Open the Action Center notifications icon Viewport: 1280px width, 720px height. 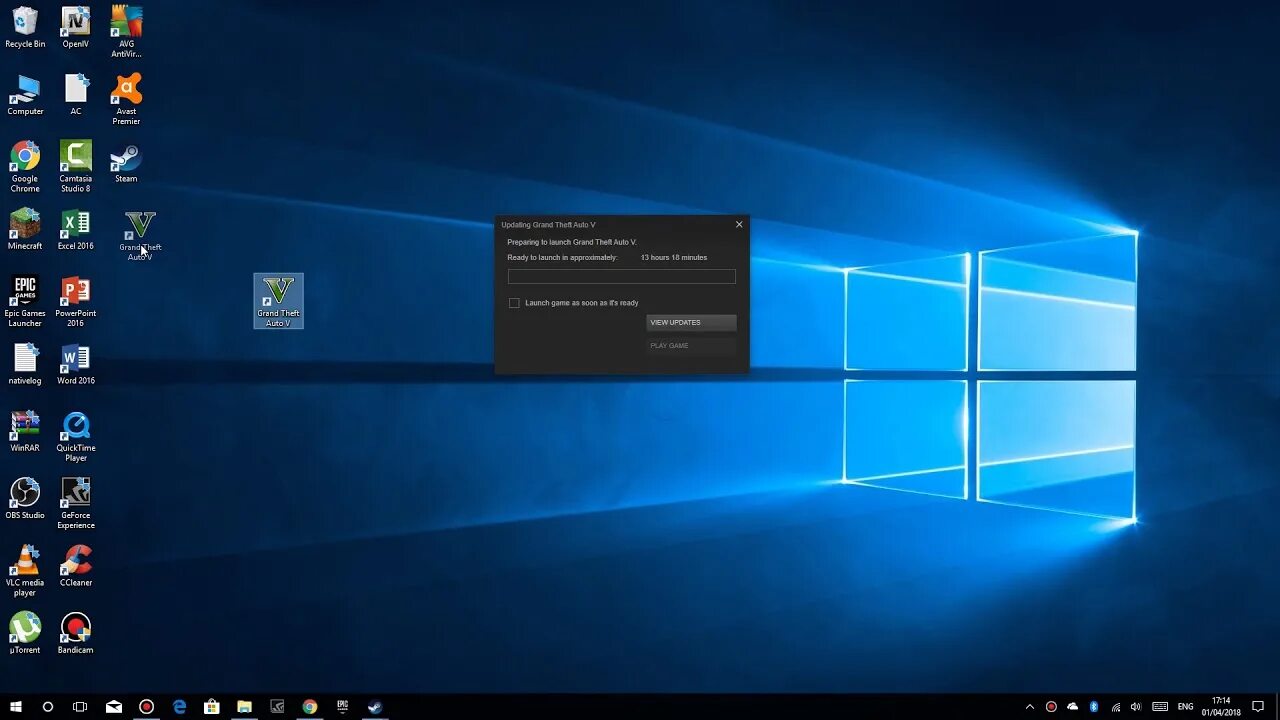(x=1258, y=706)
